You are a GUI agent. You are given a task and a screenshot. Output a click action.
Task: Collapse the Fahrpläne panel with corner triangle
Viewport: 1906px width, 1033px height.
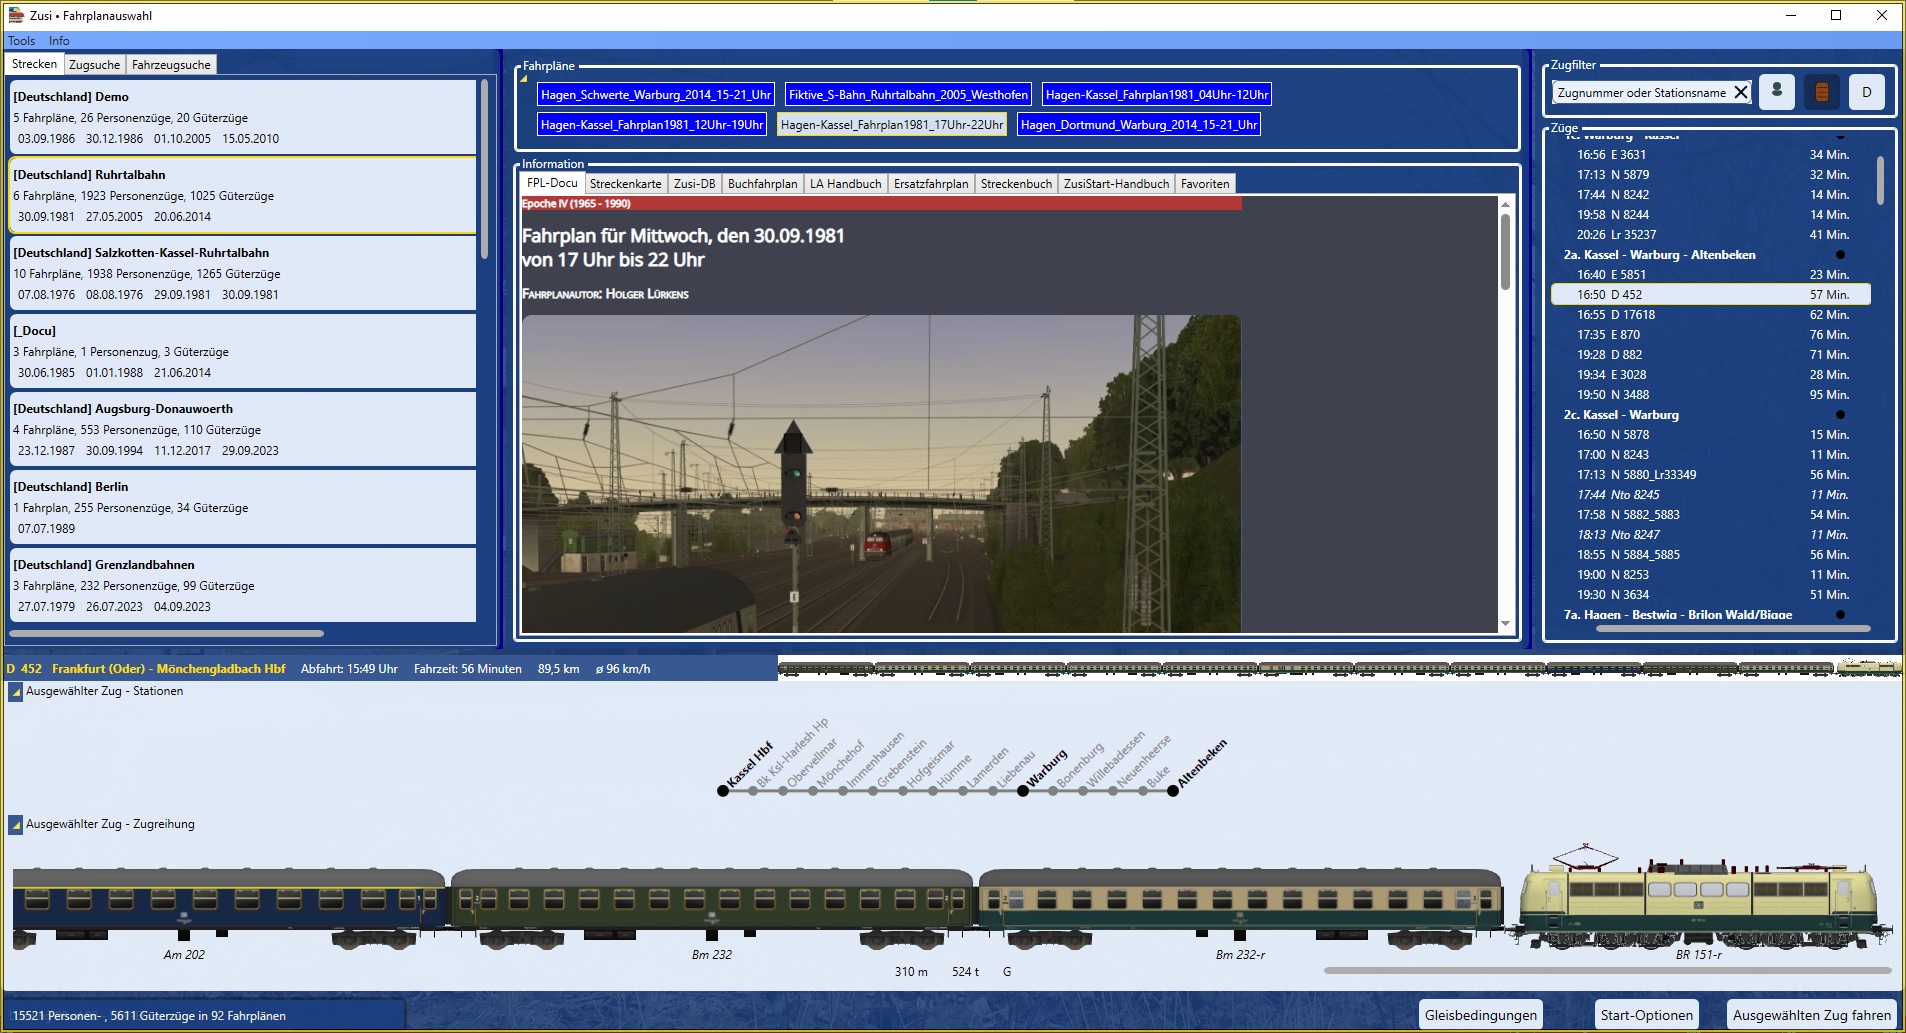click(523, 78)
